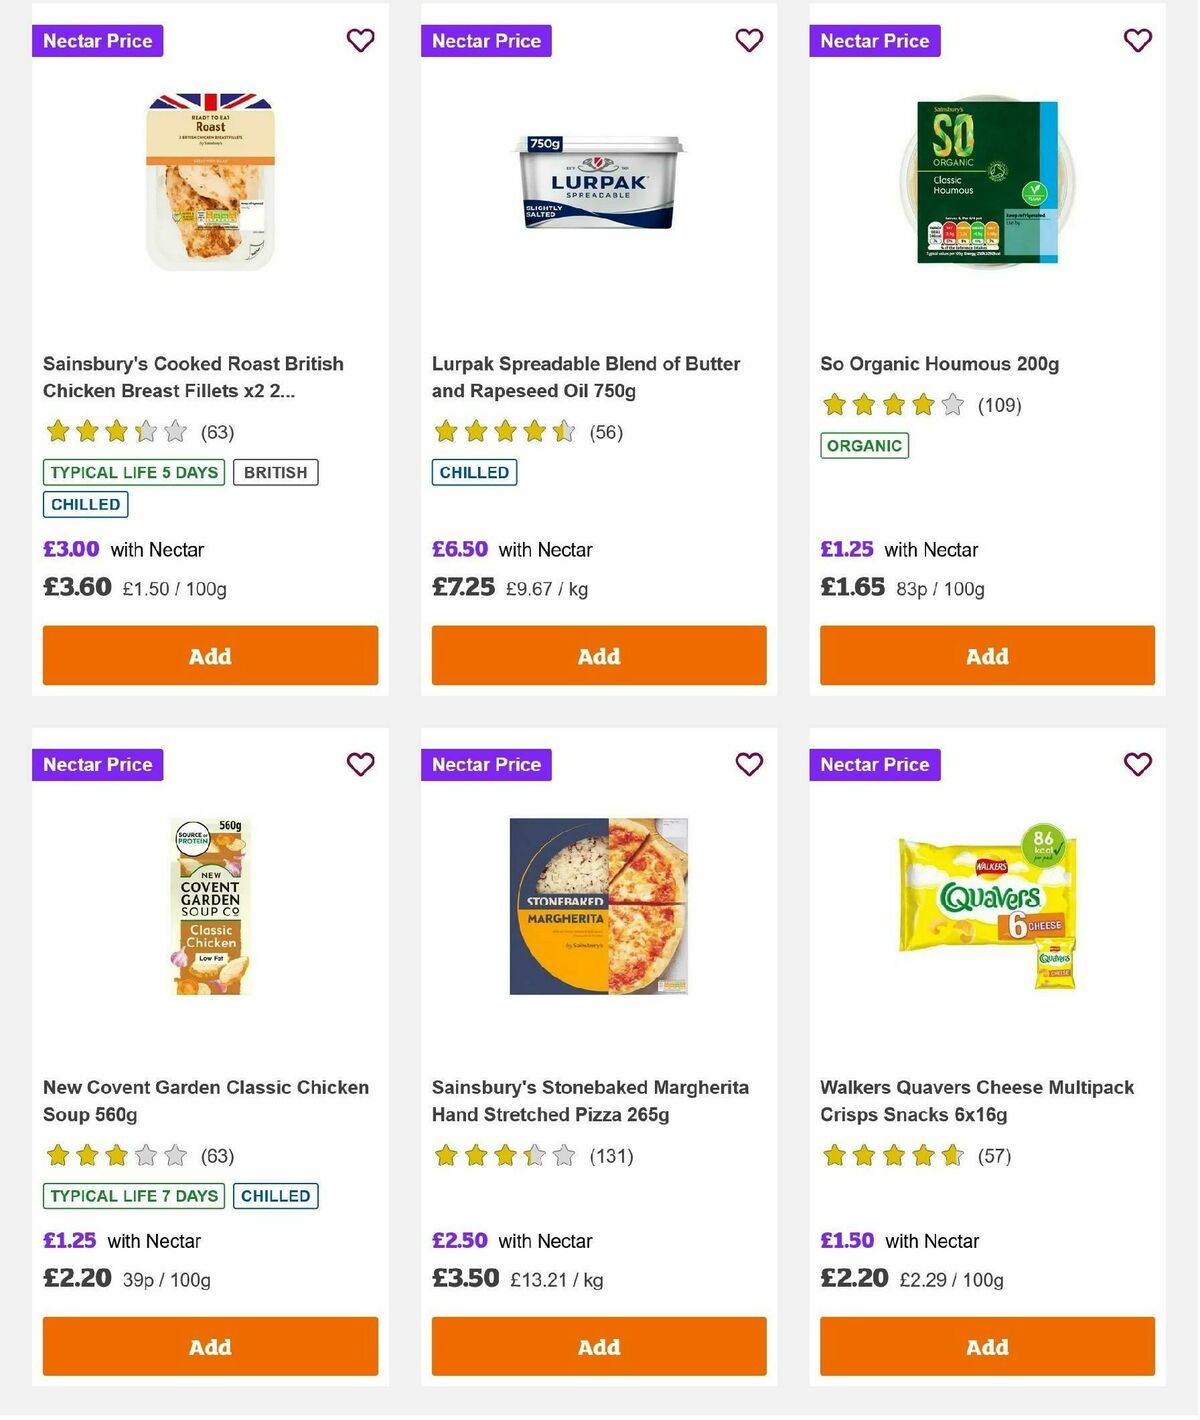Click the BRITISH tag on the chicken fillets
Viewport: 1200px width, 1420px height.
click(276, 471)
